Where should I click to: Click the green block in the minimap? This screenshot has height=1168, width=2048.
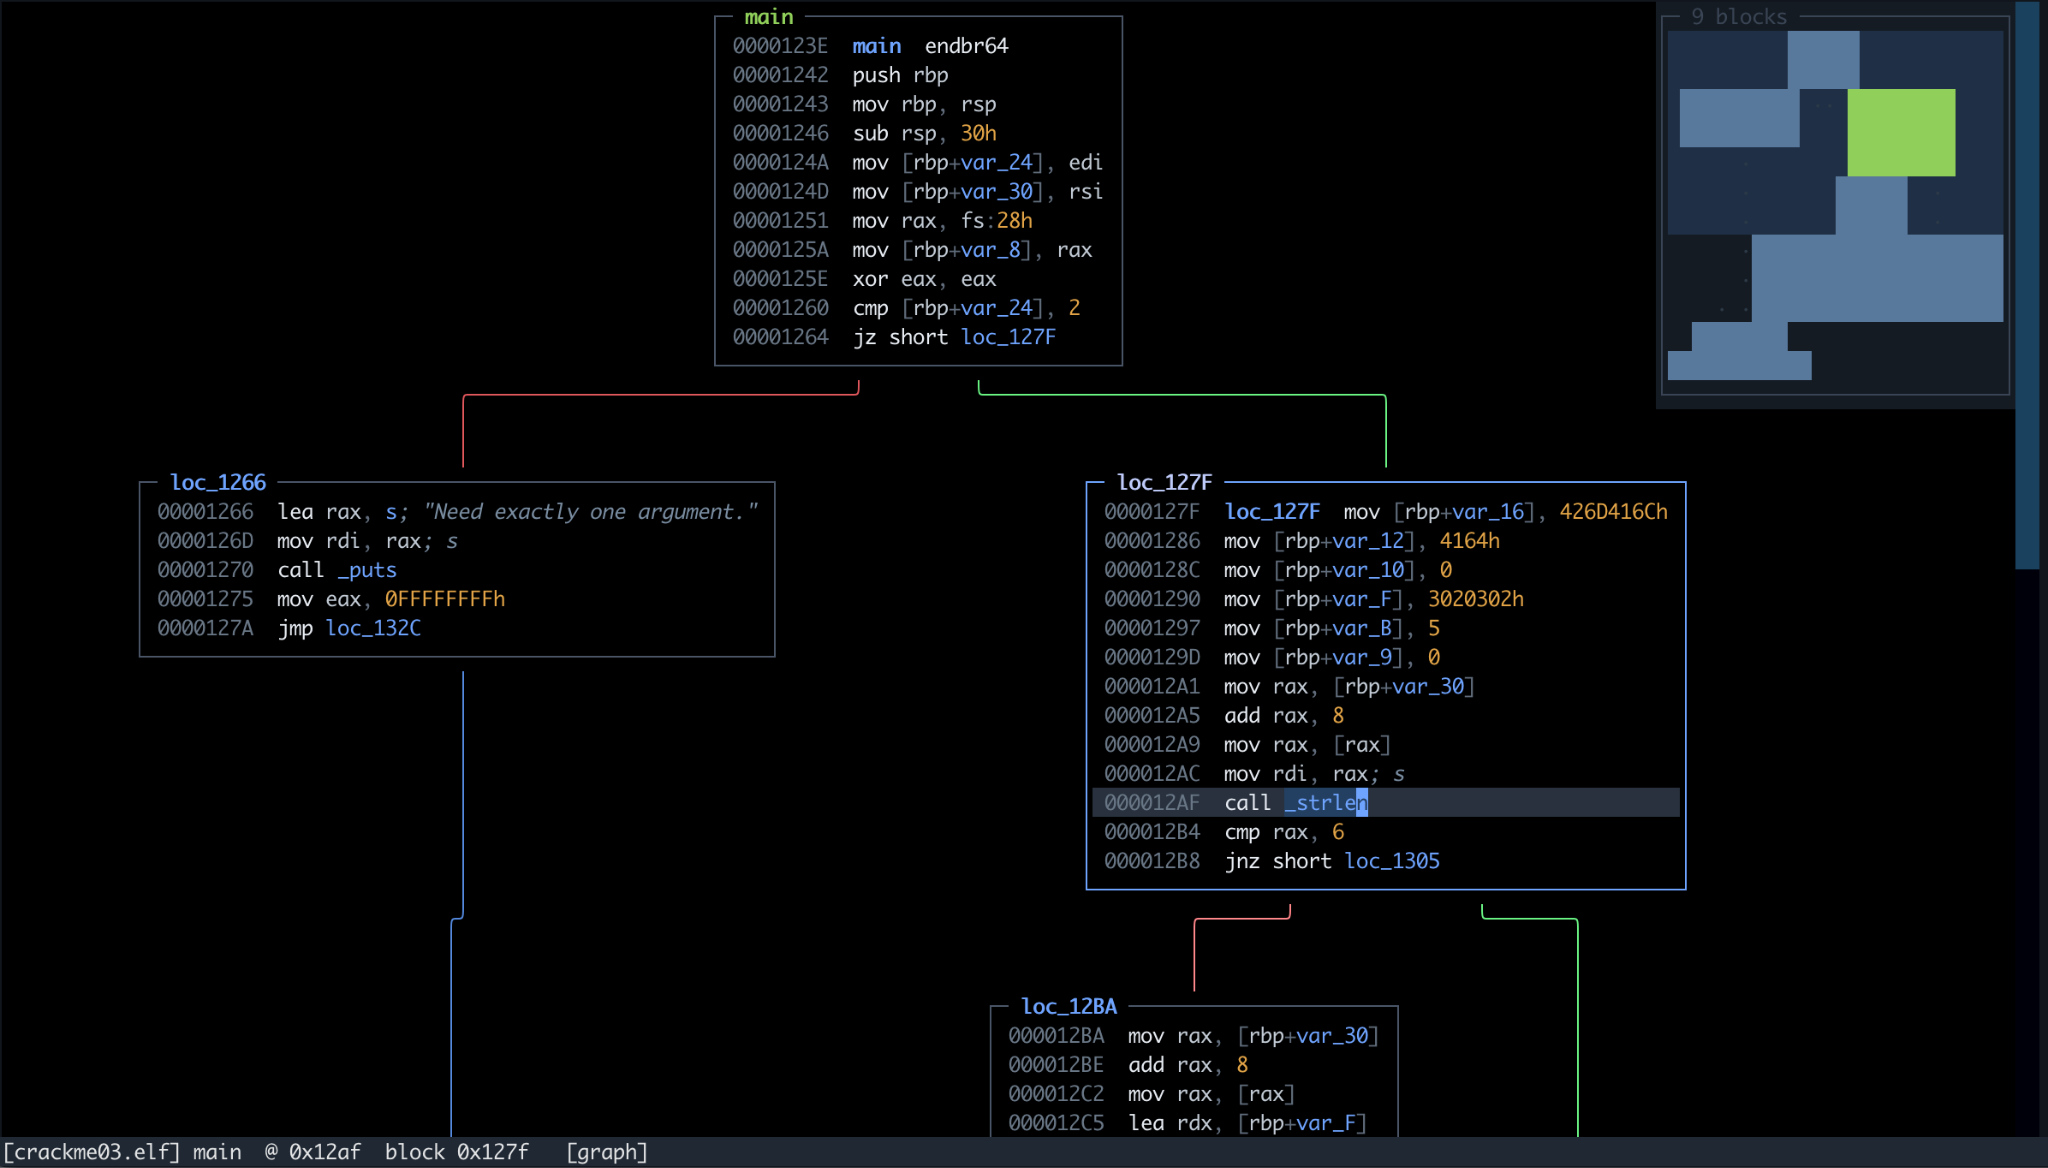[x=1901, y=132]
